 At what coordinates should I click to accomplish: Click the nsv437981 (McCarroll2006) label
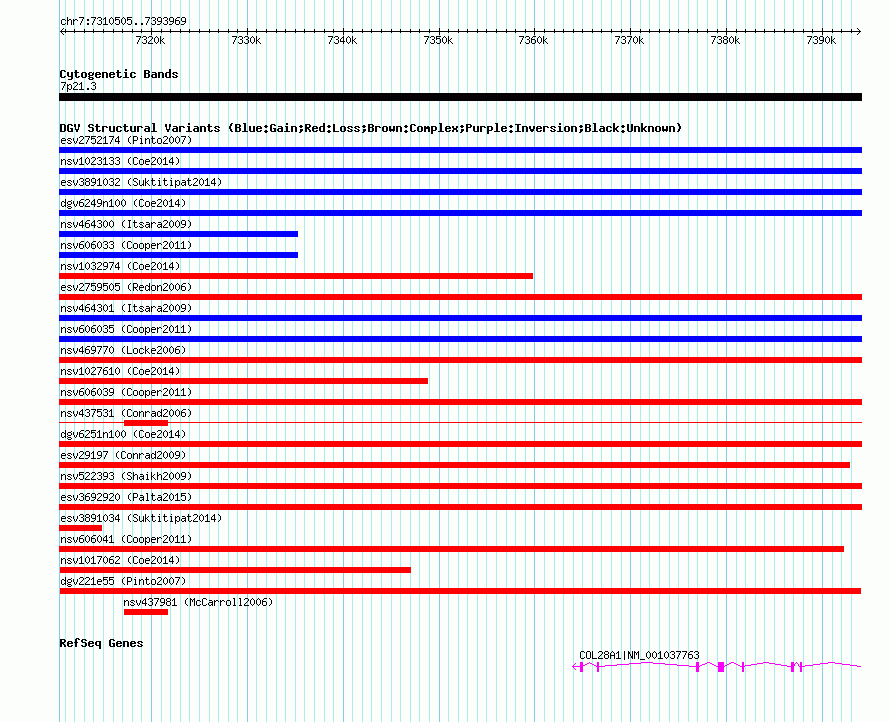[198, 602]
